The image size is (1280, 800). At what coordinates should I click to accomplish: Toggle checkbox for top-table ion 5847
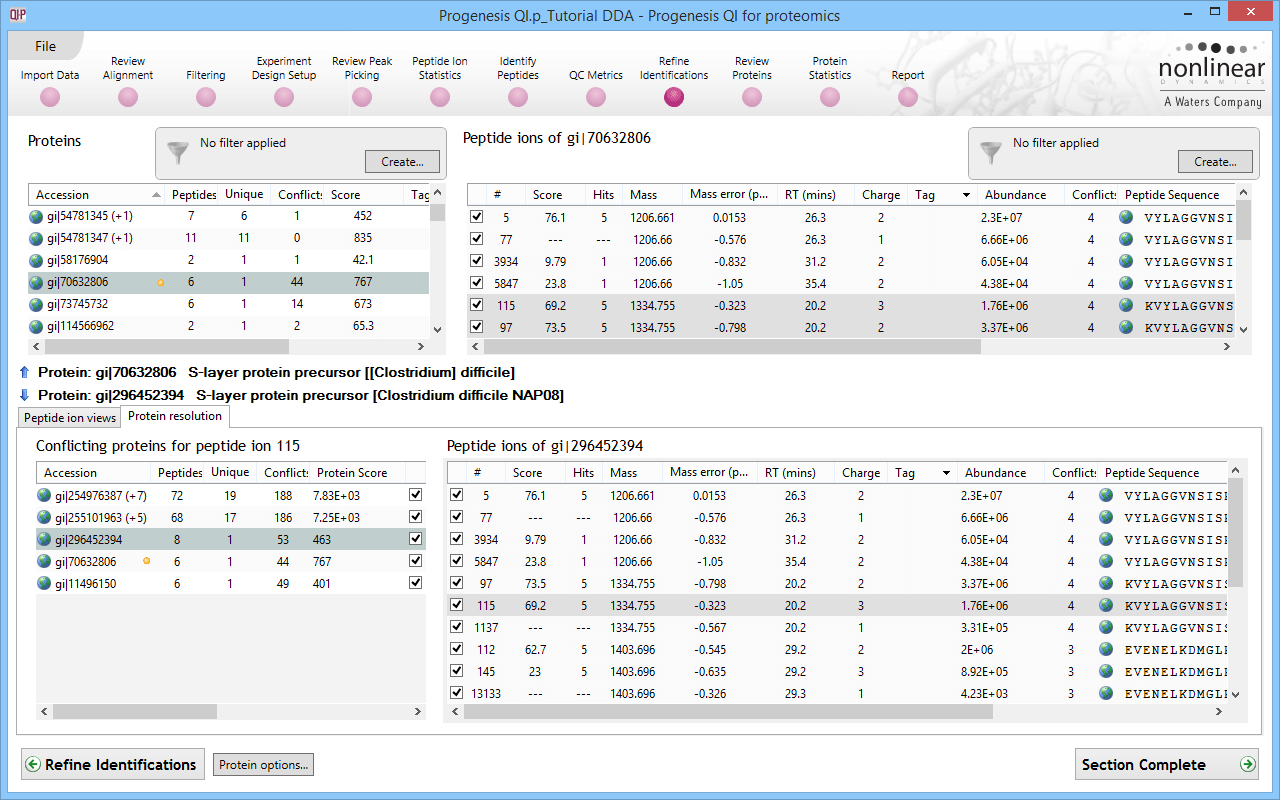[x=477, y=282]
